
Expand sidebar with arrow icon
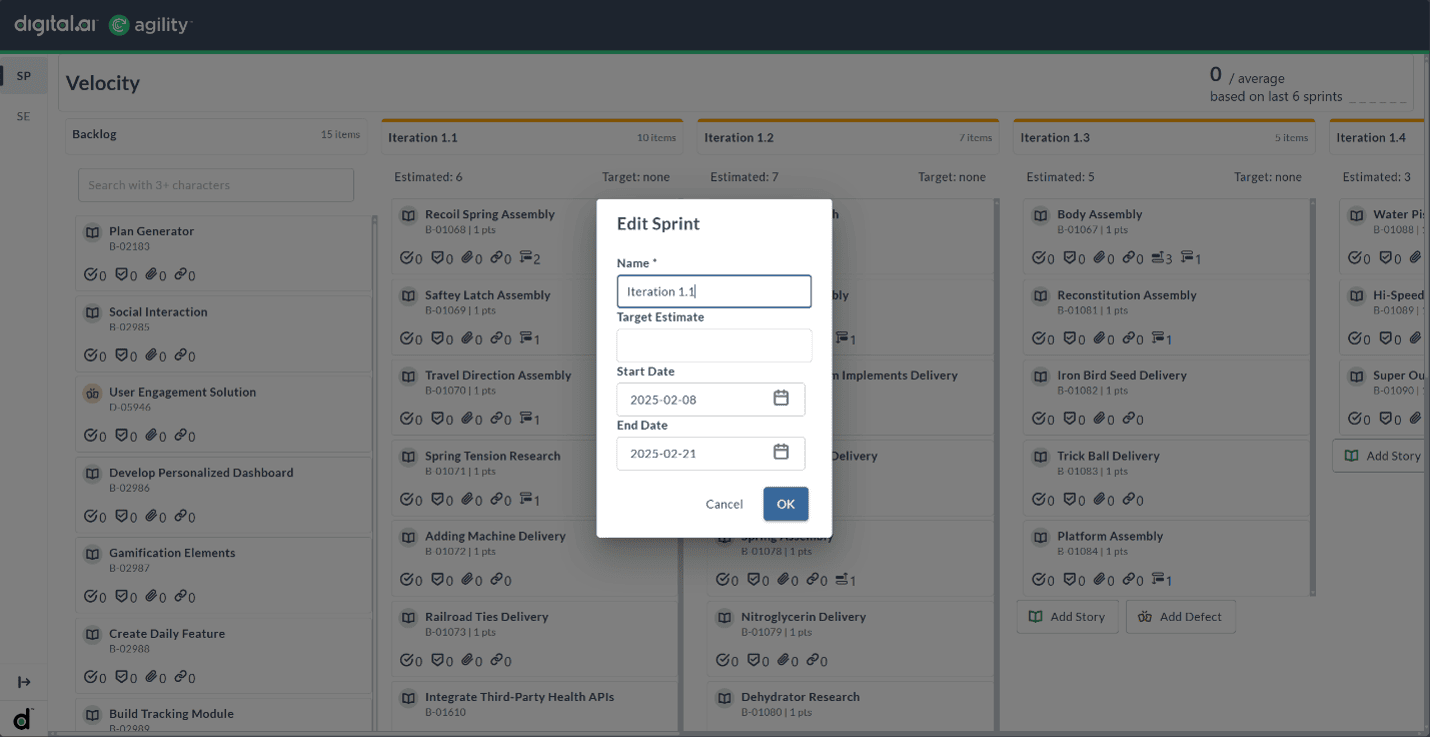click(x=24, y=682)
